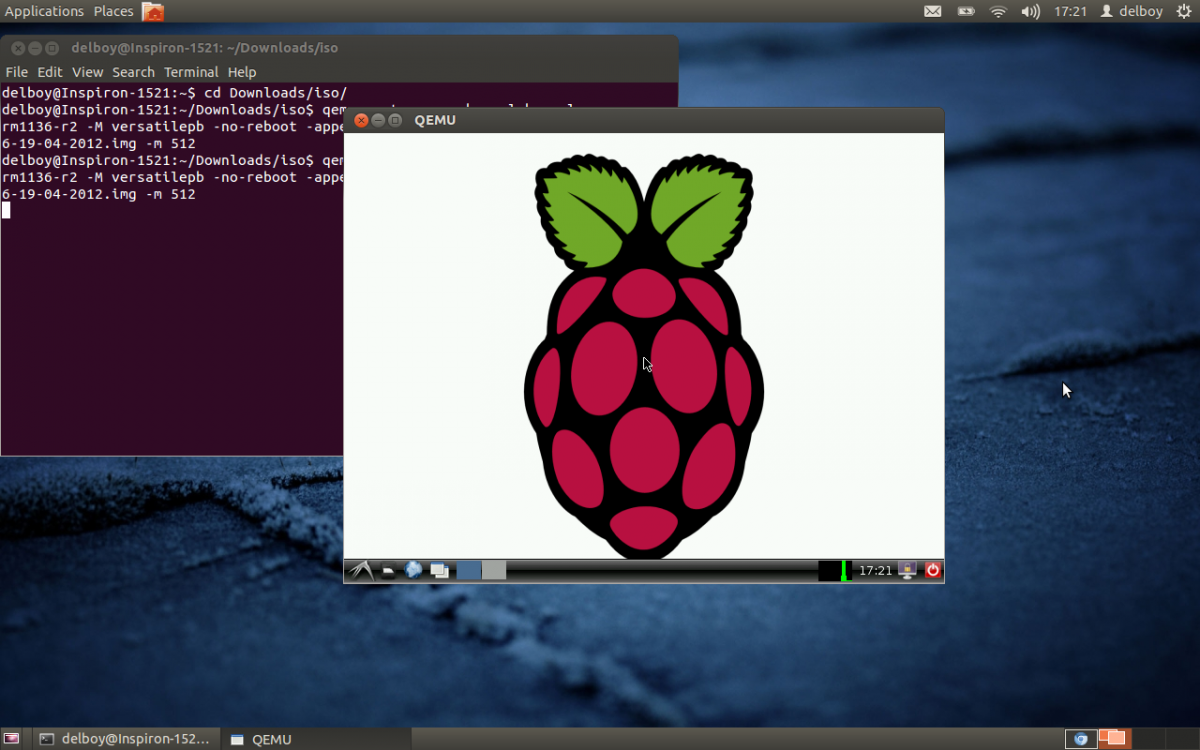Switch to the delboy@Inspiron terminal taskbar button

[124, 739]
